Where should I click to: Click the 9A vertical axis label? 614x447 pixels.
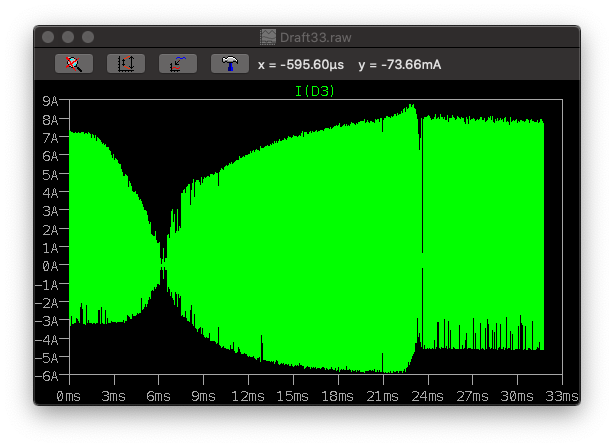tap(50, 101)
